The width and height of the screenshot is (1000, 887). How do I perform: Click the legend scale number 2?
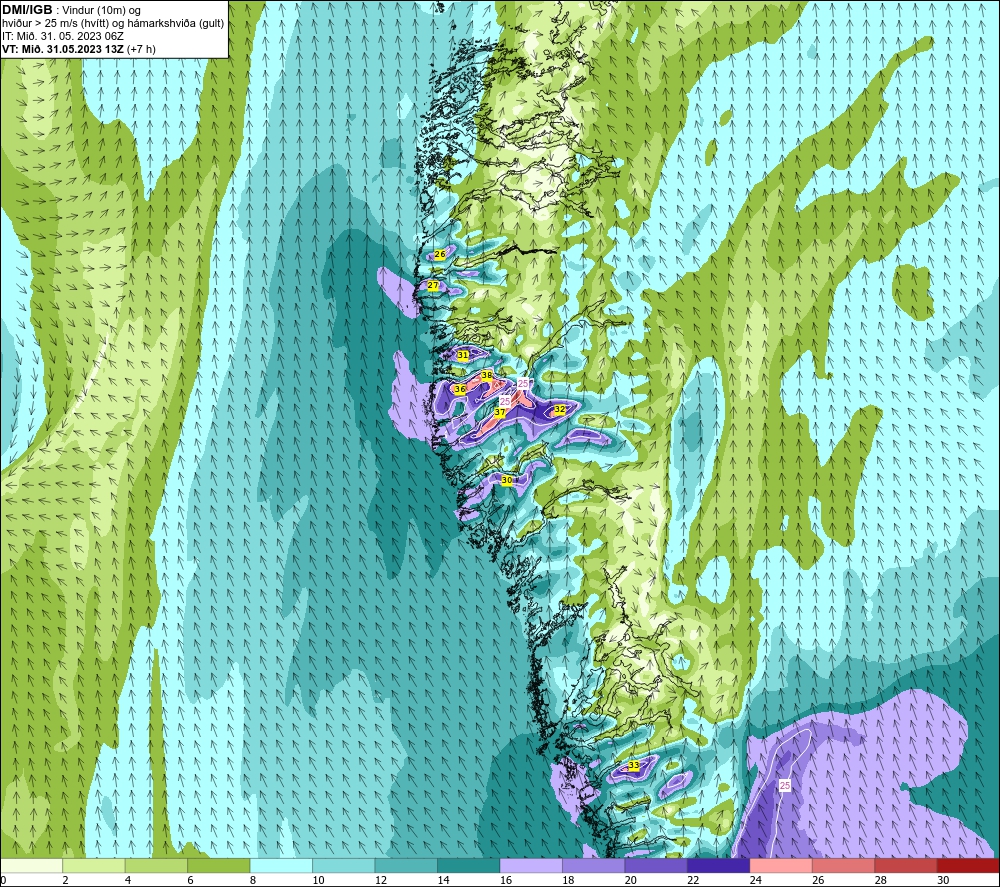(x=66, y=880)
